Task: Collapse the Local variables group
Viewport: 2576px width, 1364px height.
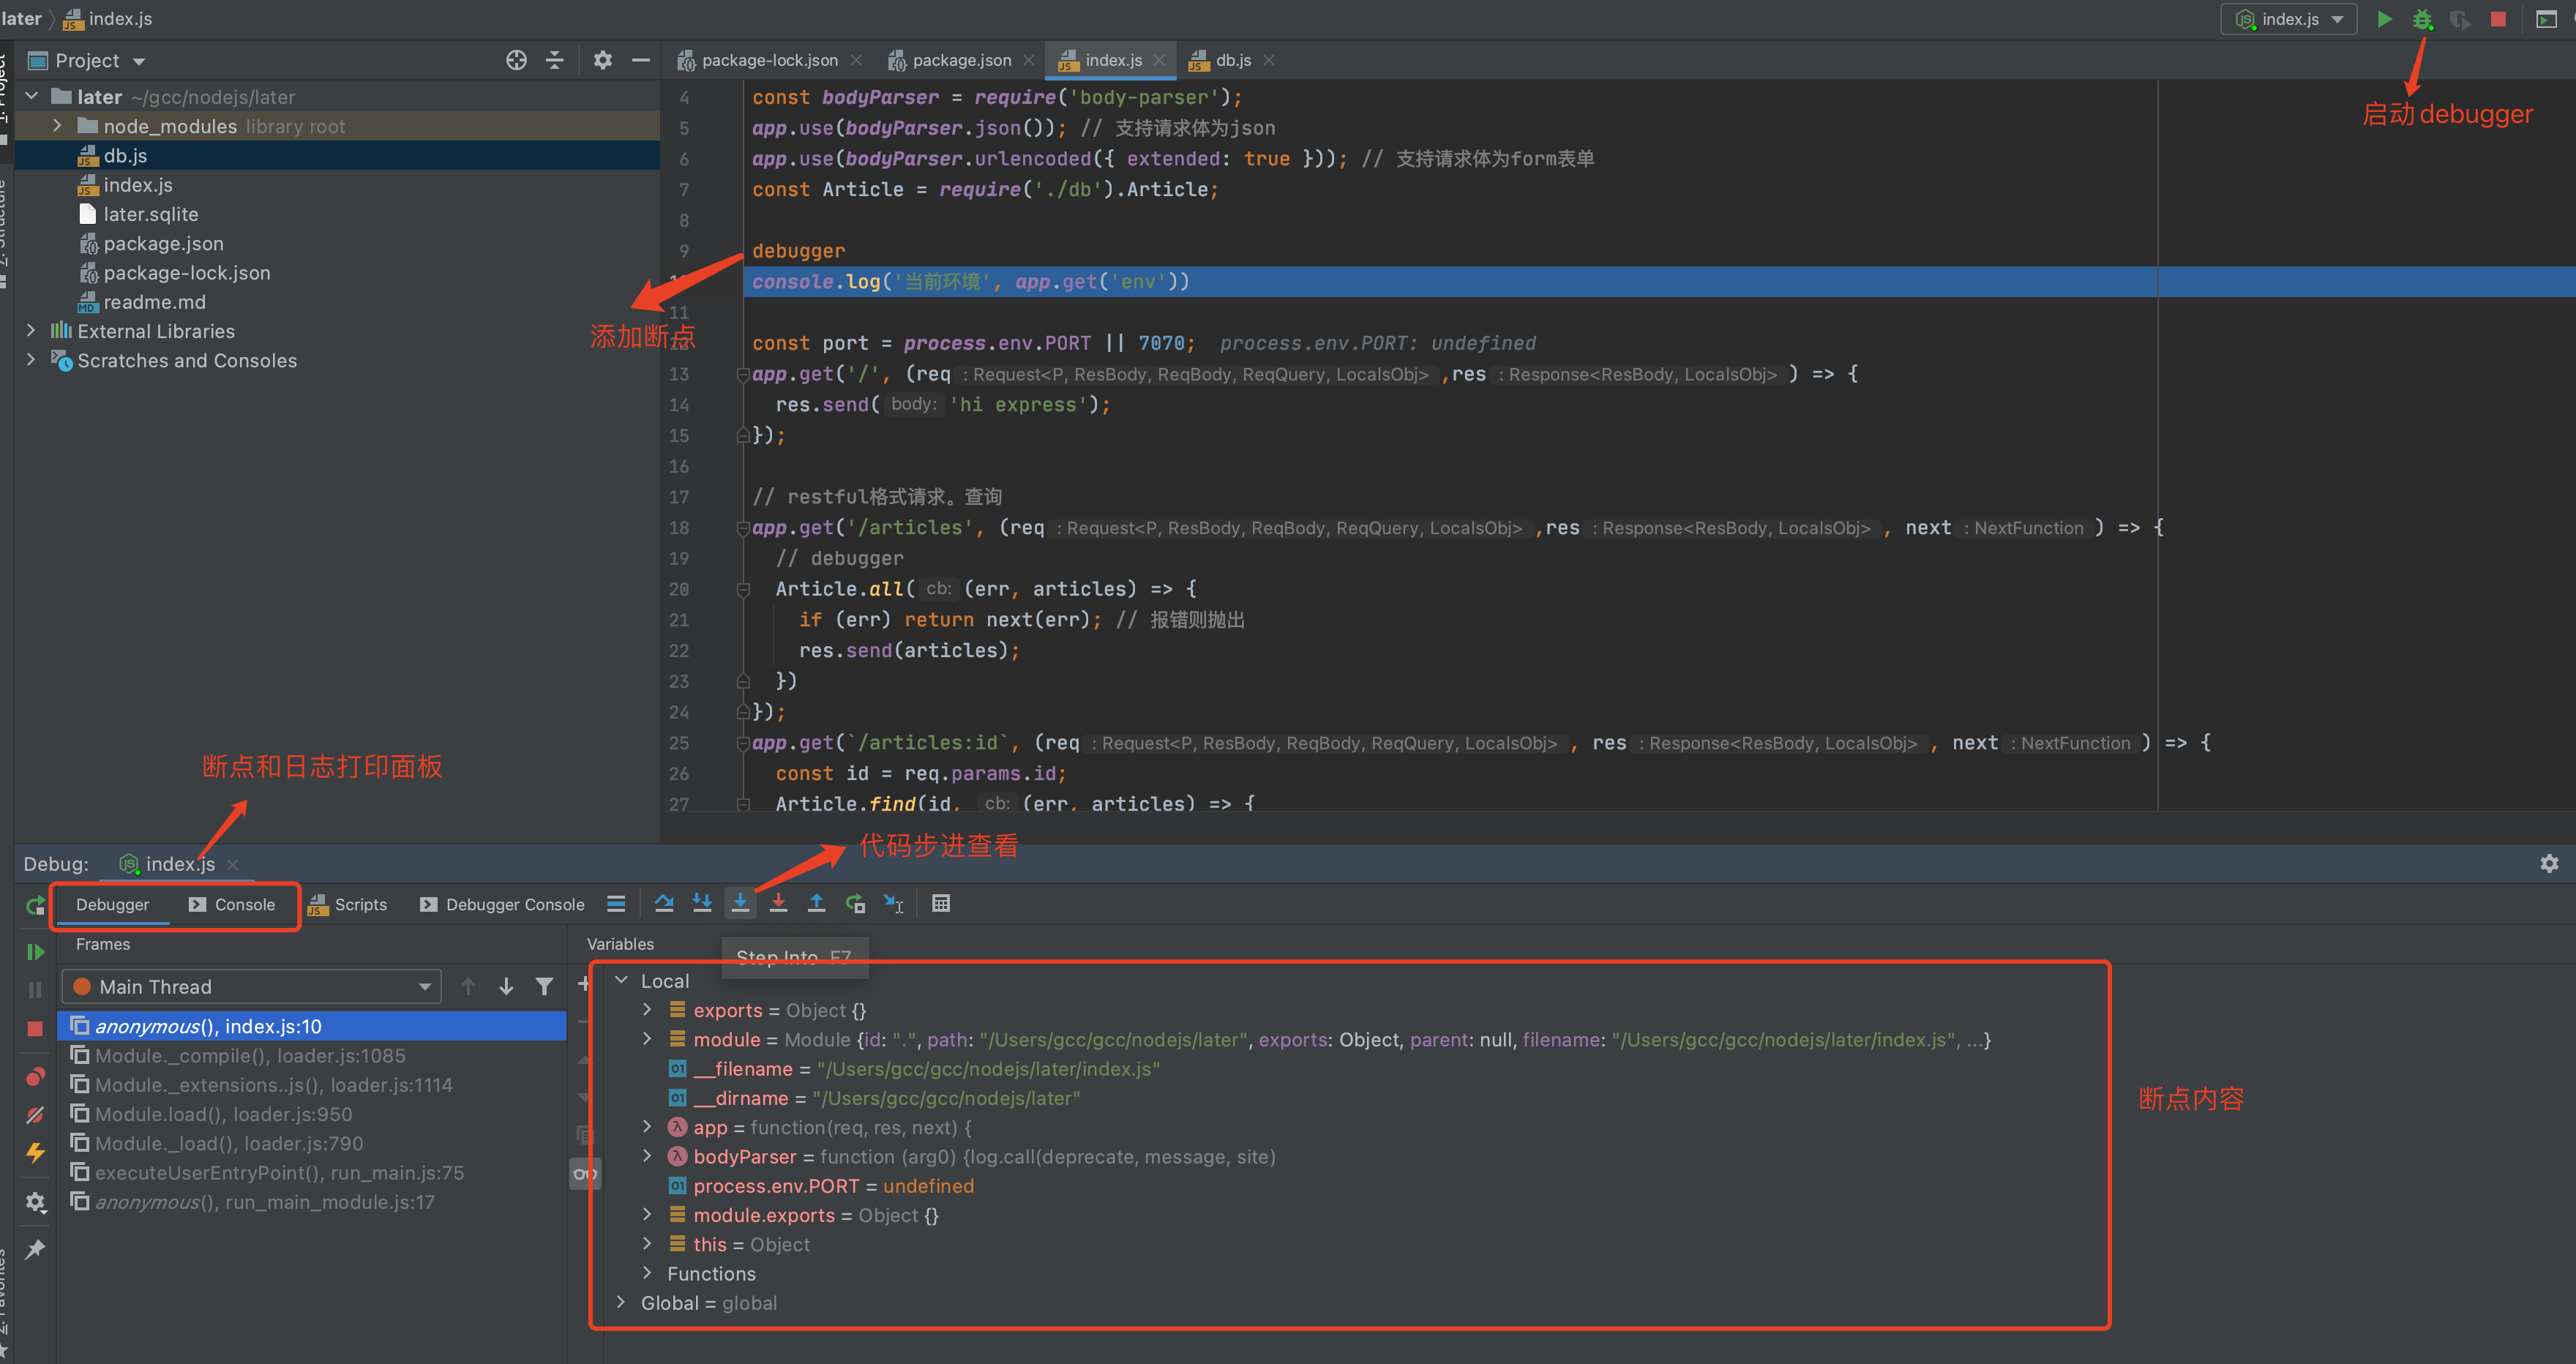Action: coord(621,981)
